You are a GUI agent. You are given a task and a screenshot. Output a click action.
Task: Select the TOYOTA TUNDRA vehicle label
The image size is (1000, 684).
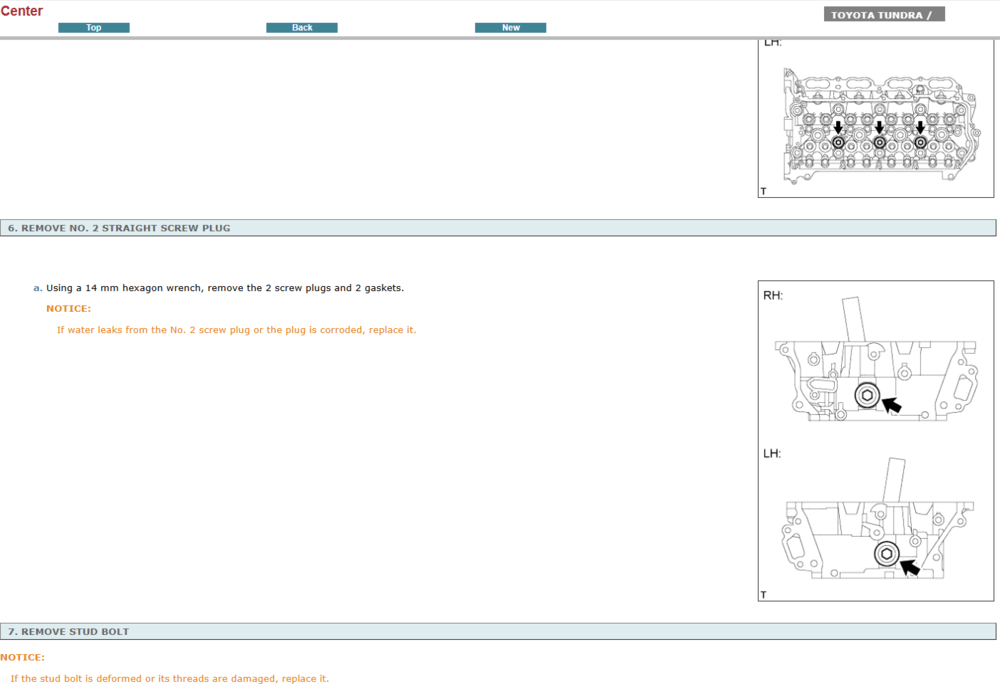point(884,15)
